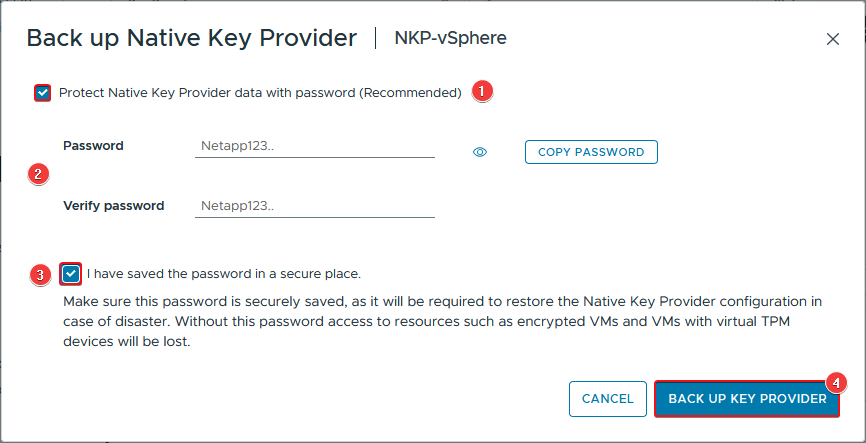Click the bold Password label
The image size is (866, 443).
93,146
